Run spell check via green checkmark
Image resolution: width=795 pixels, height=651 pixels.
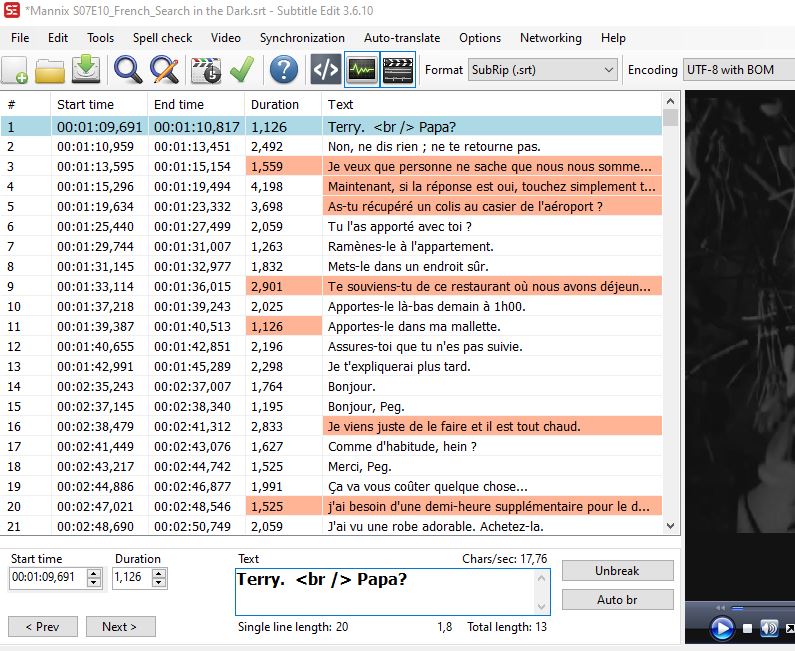[242, 69]
